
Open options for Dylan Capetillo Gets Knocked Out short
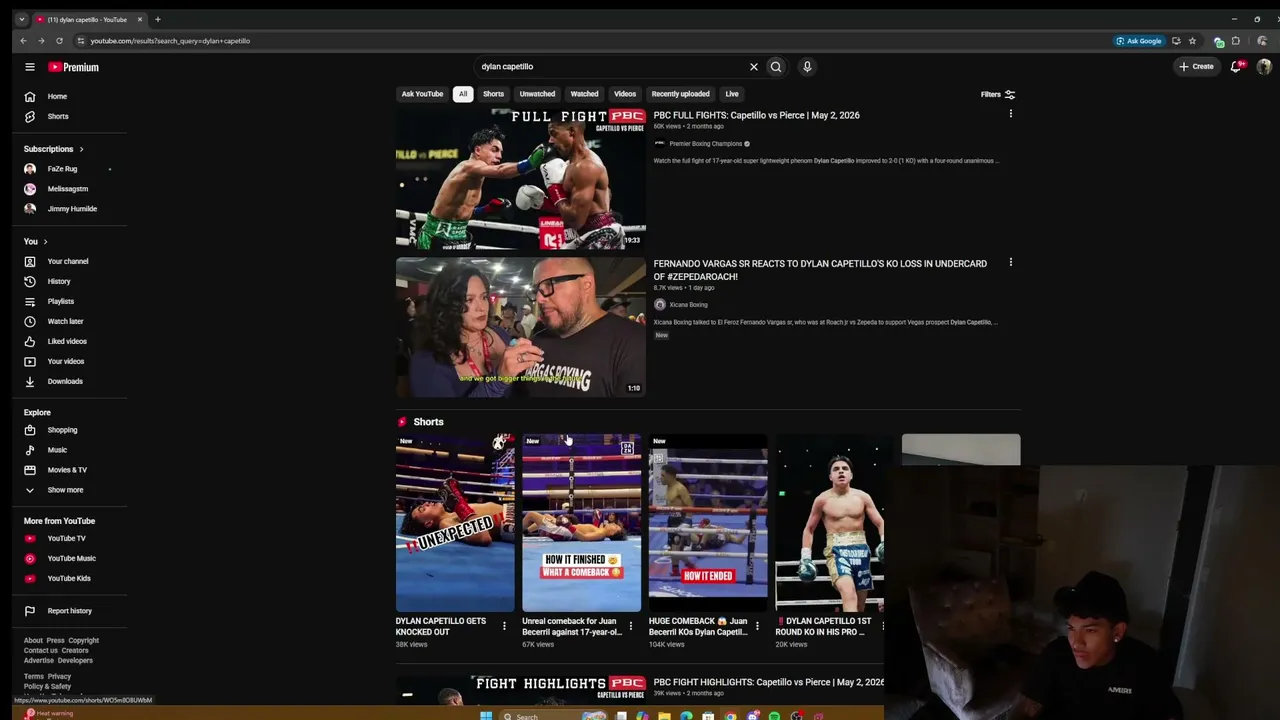click(x=504, y=626)
